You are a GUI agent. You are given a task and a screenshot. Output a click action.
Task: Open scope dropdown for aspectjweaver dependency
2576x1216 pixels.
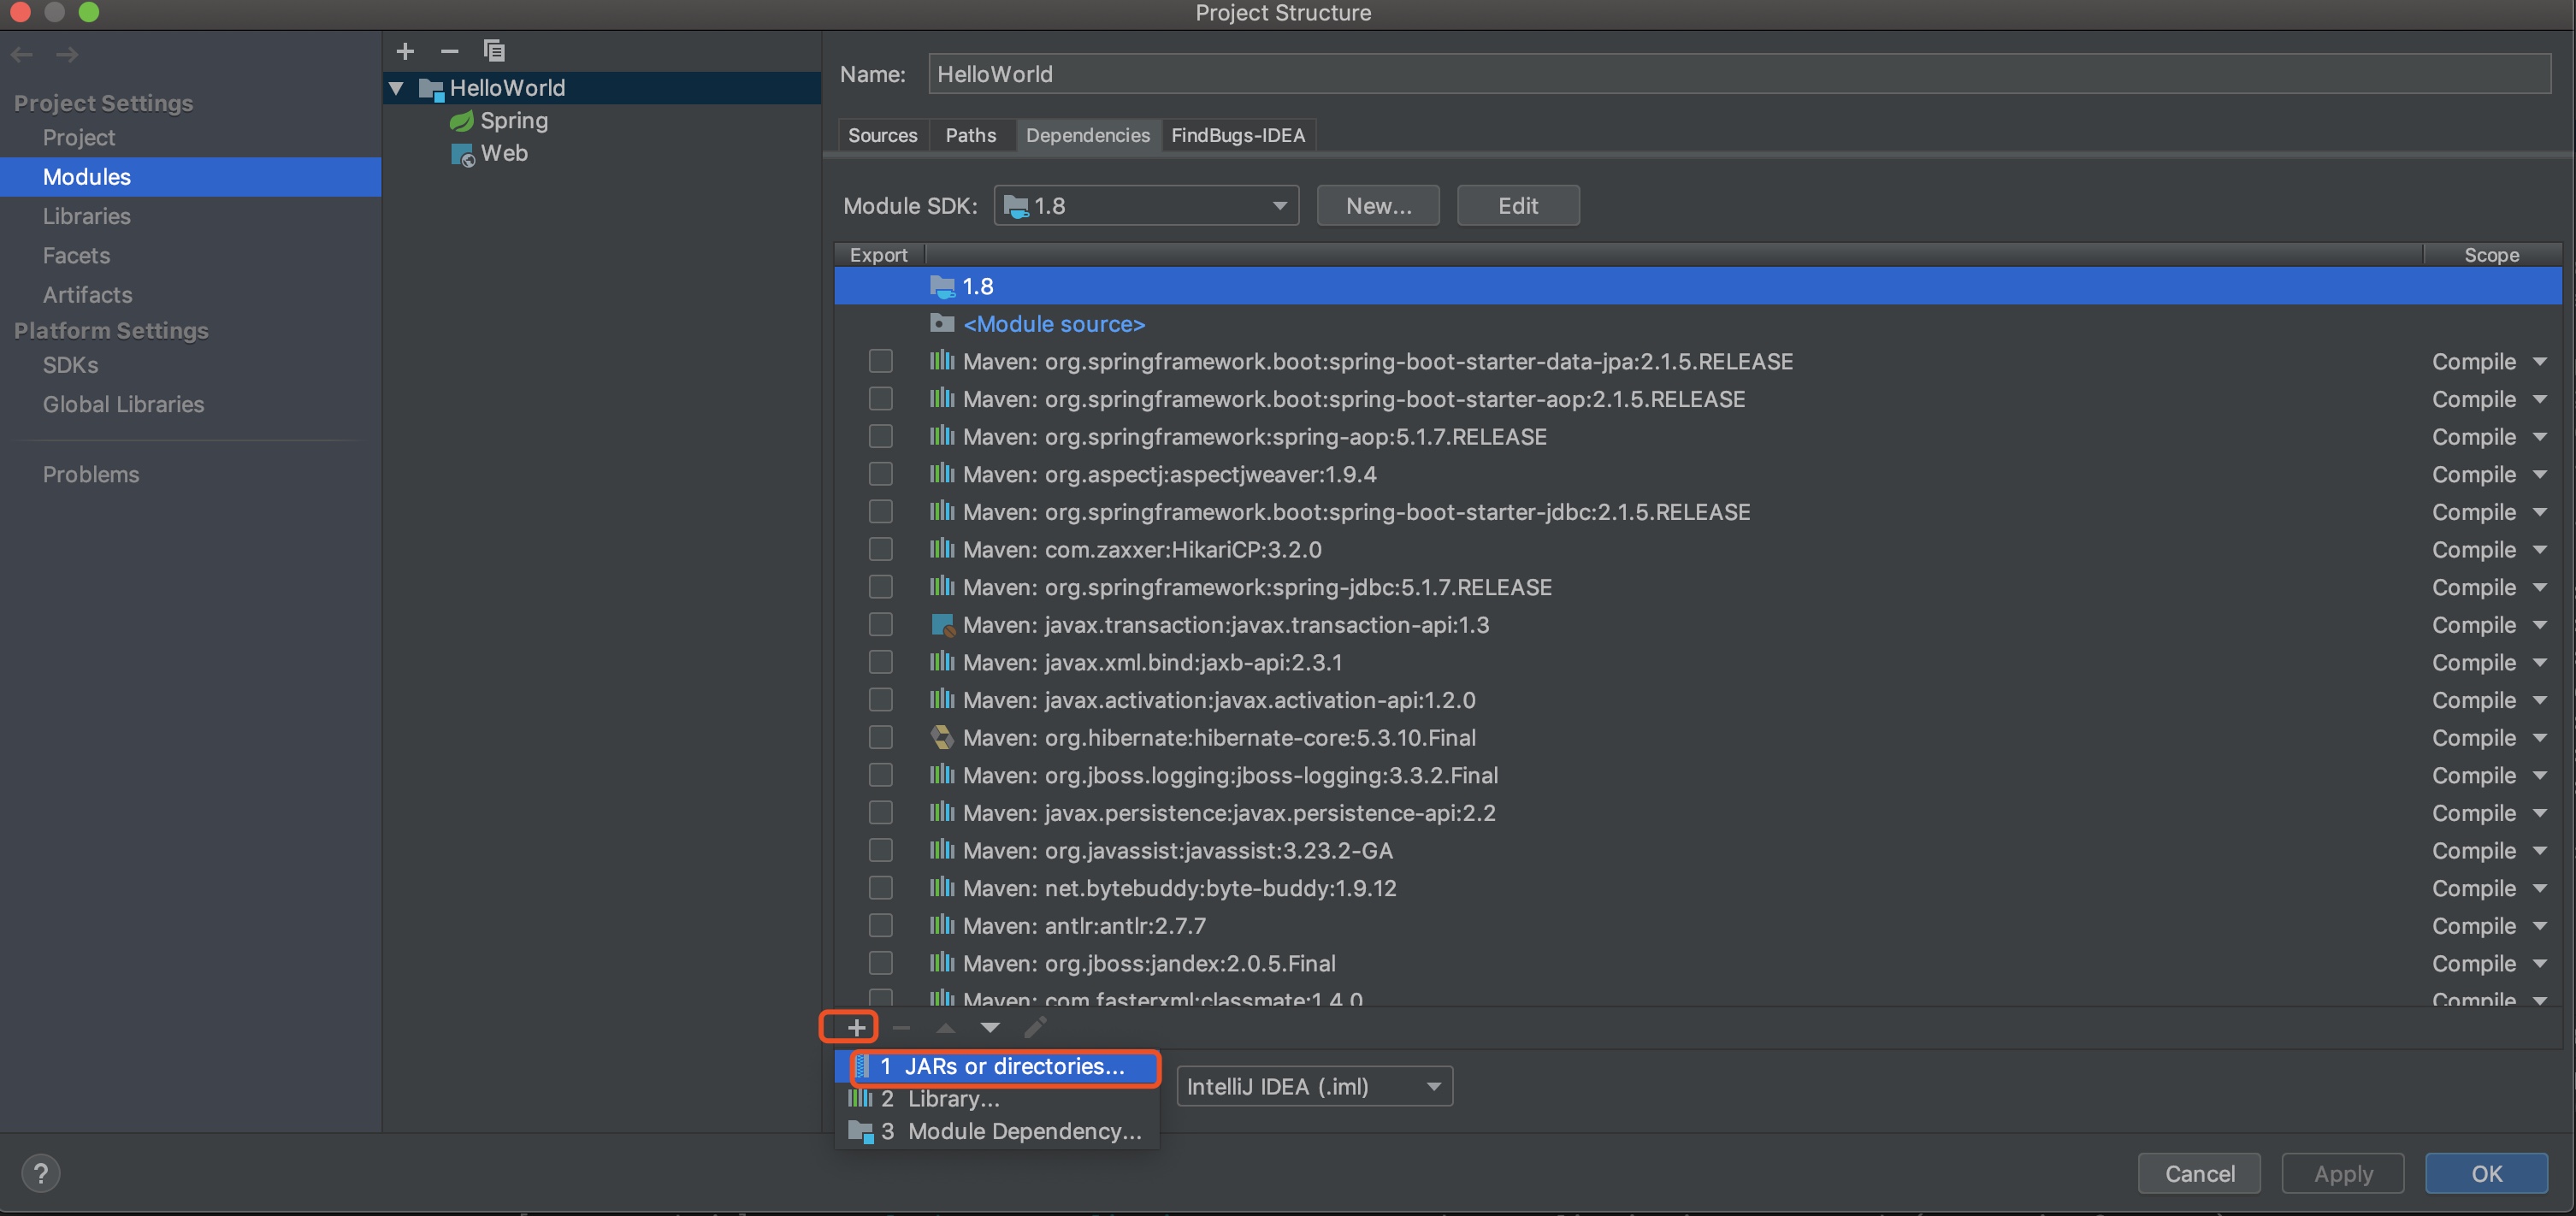2539,474
